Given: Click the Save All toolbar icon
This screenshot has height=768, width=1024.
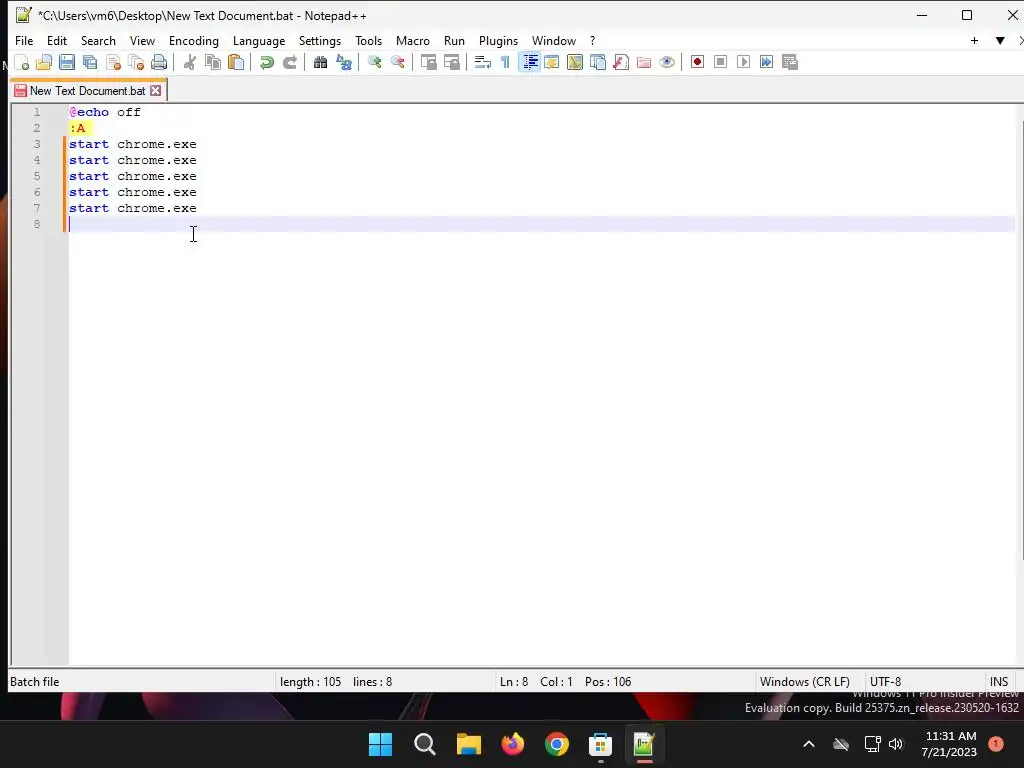Looking at the screenshot, I should pos(90,62).
